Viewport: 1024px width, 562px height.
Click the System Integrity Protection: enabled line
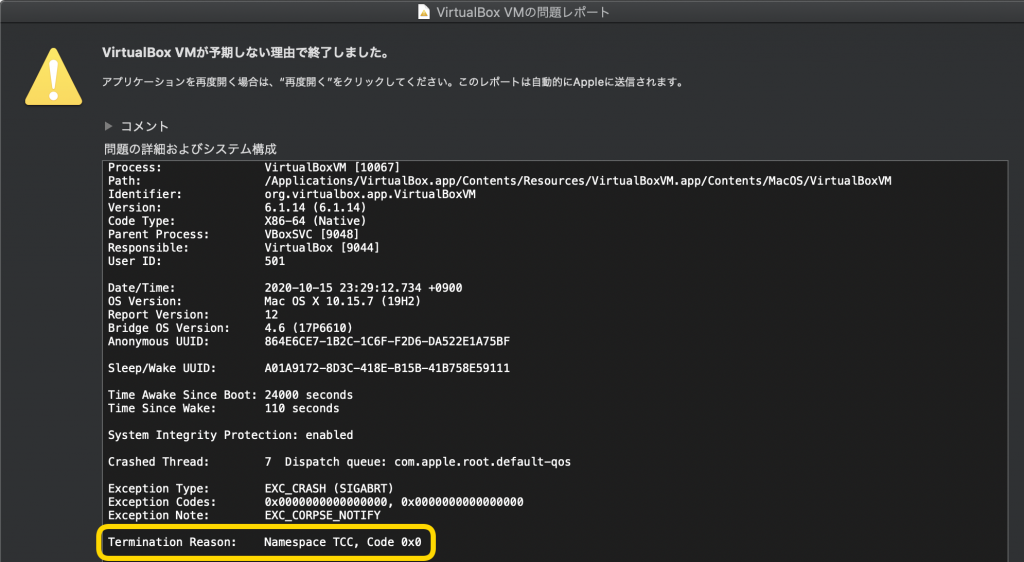[x=230, y=435]
